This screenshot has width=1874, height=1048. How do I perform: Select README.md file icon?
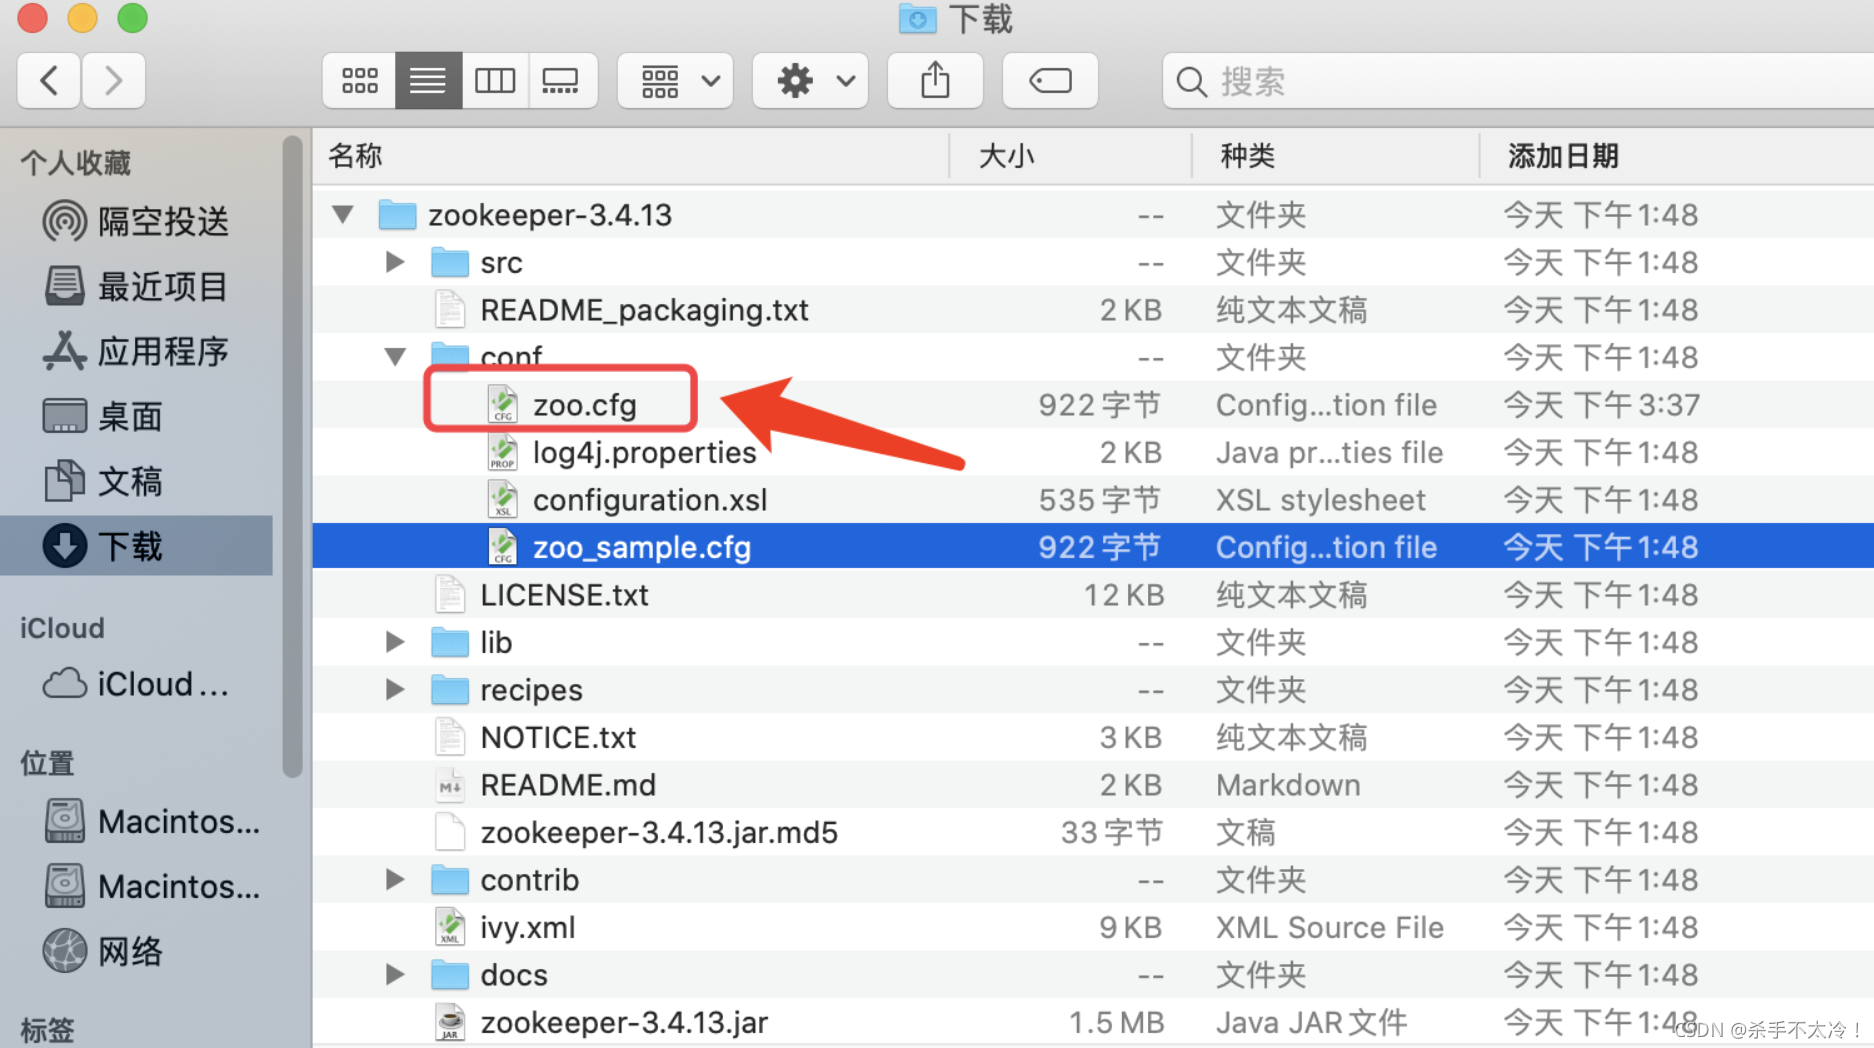point(450,785)
